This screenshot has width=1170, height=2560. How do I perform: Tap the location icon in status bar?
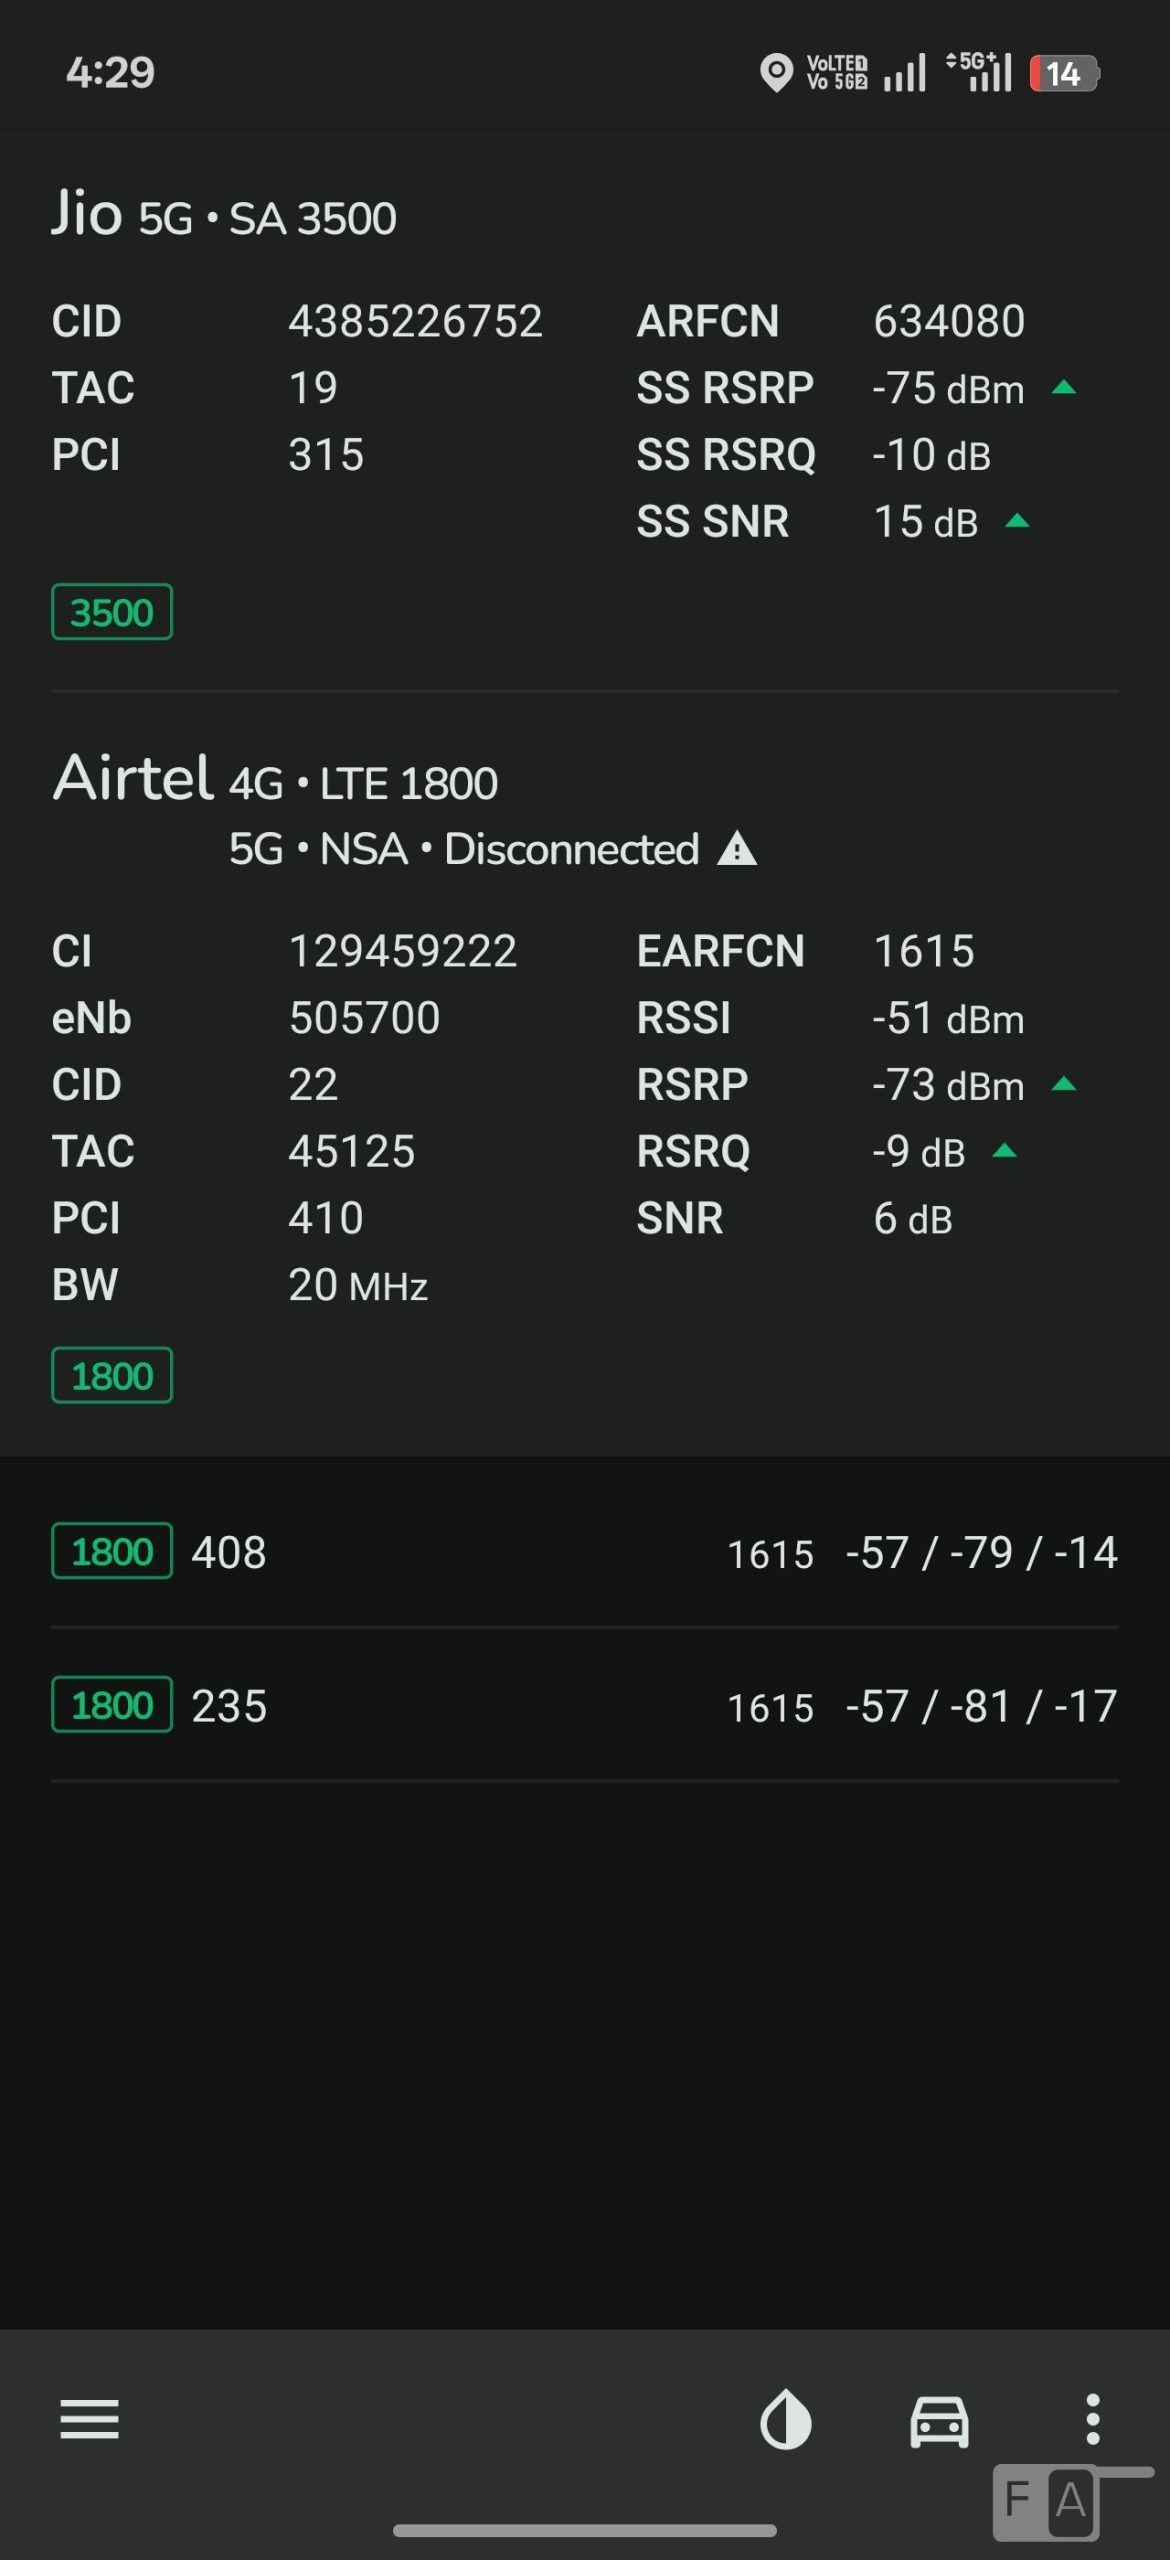[776, 73]
